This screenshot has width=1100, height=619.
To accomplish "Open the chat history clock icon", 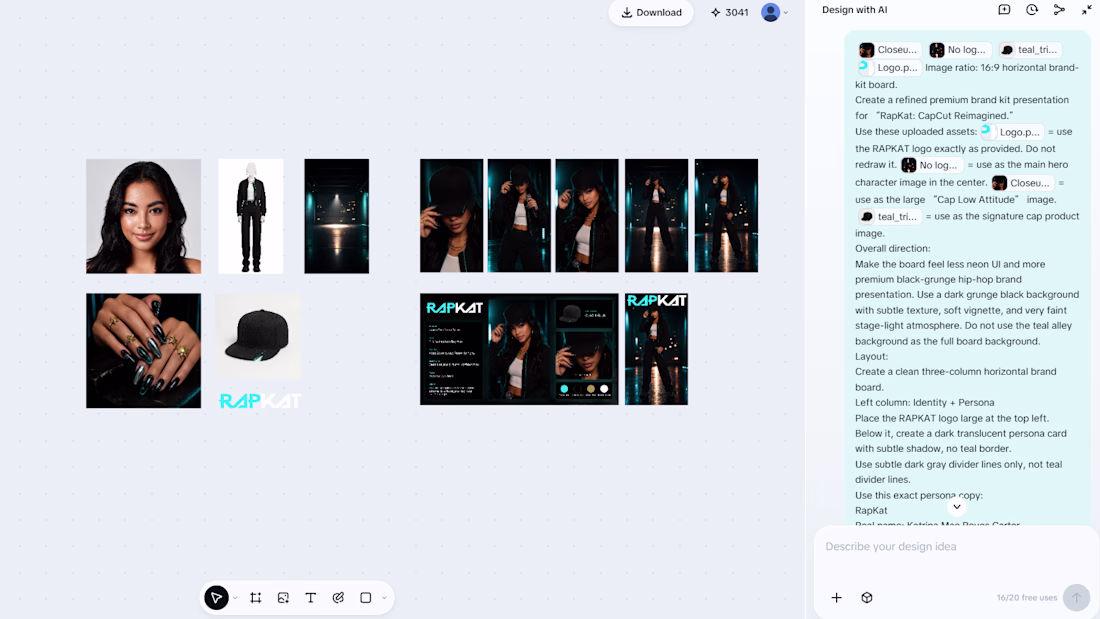I will (x=1032, y=10).
